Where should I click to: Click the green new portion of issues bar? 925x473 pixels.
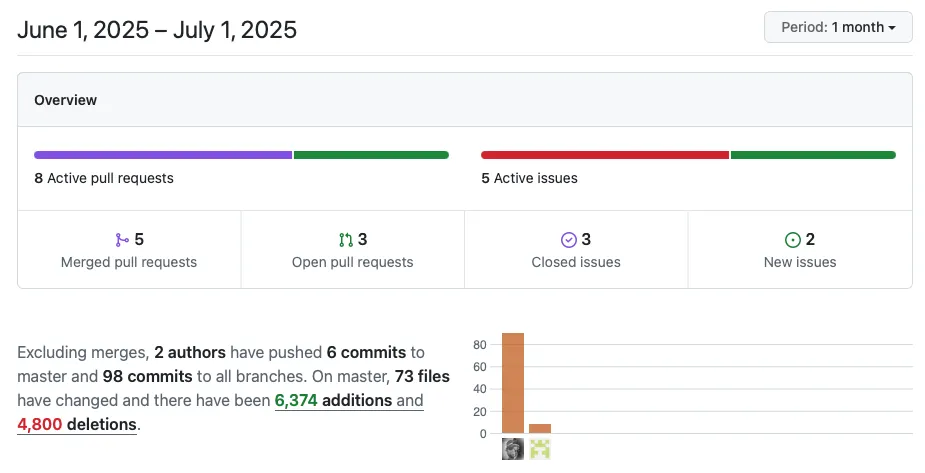(814, 155)
